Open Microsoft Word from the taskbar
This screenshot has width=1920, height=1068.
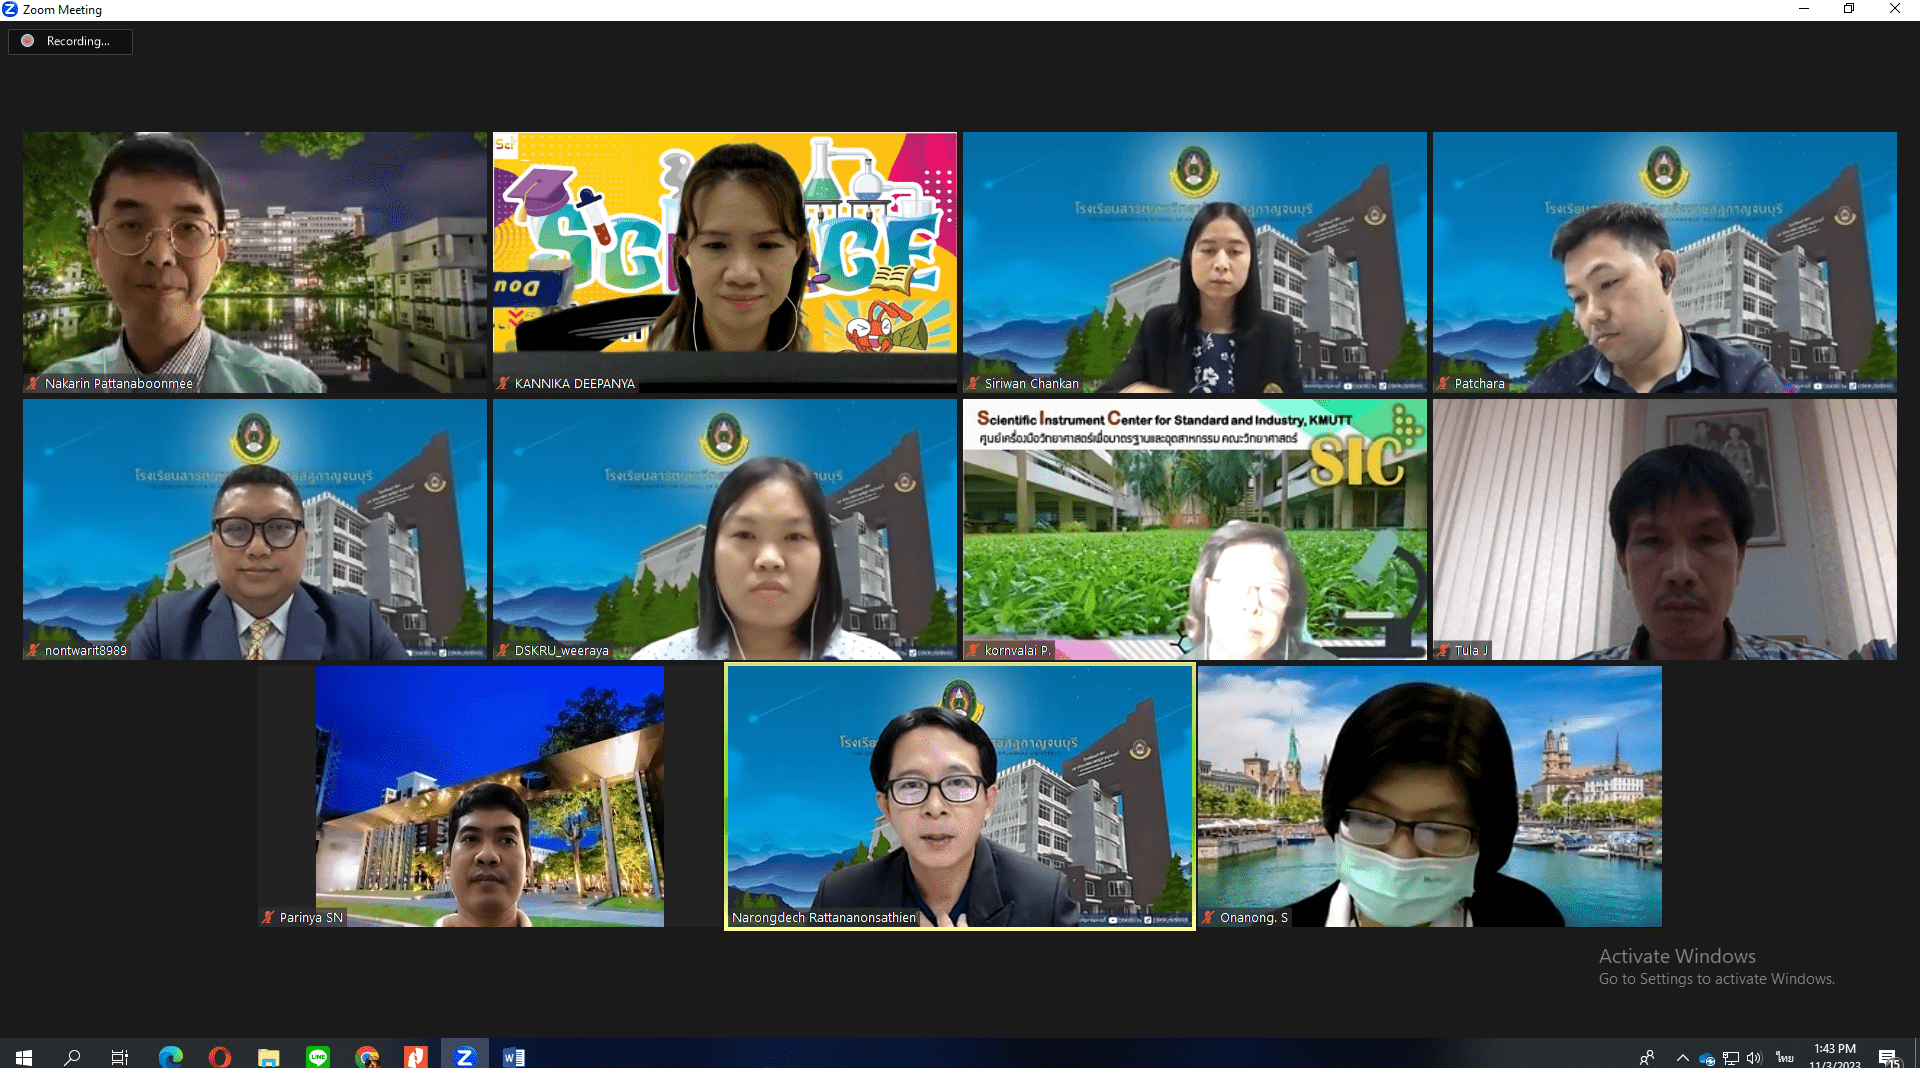(514, 1057)
